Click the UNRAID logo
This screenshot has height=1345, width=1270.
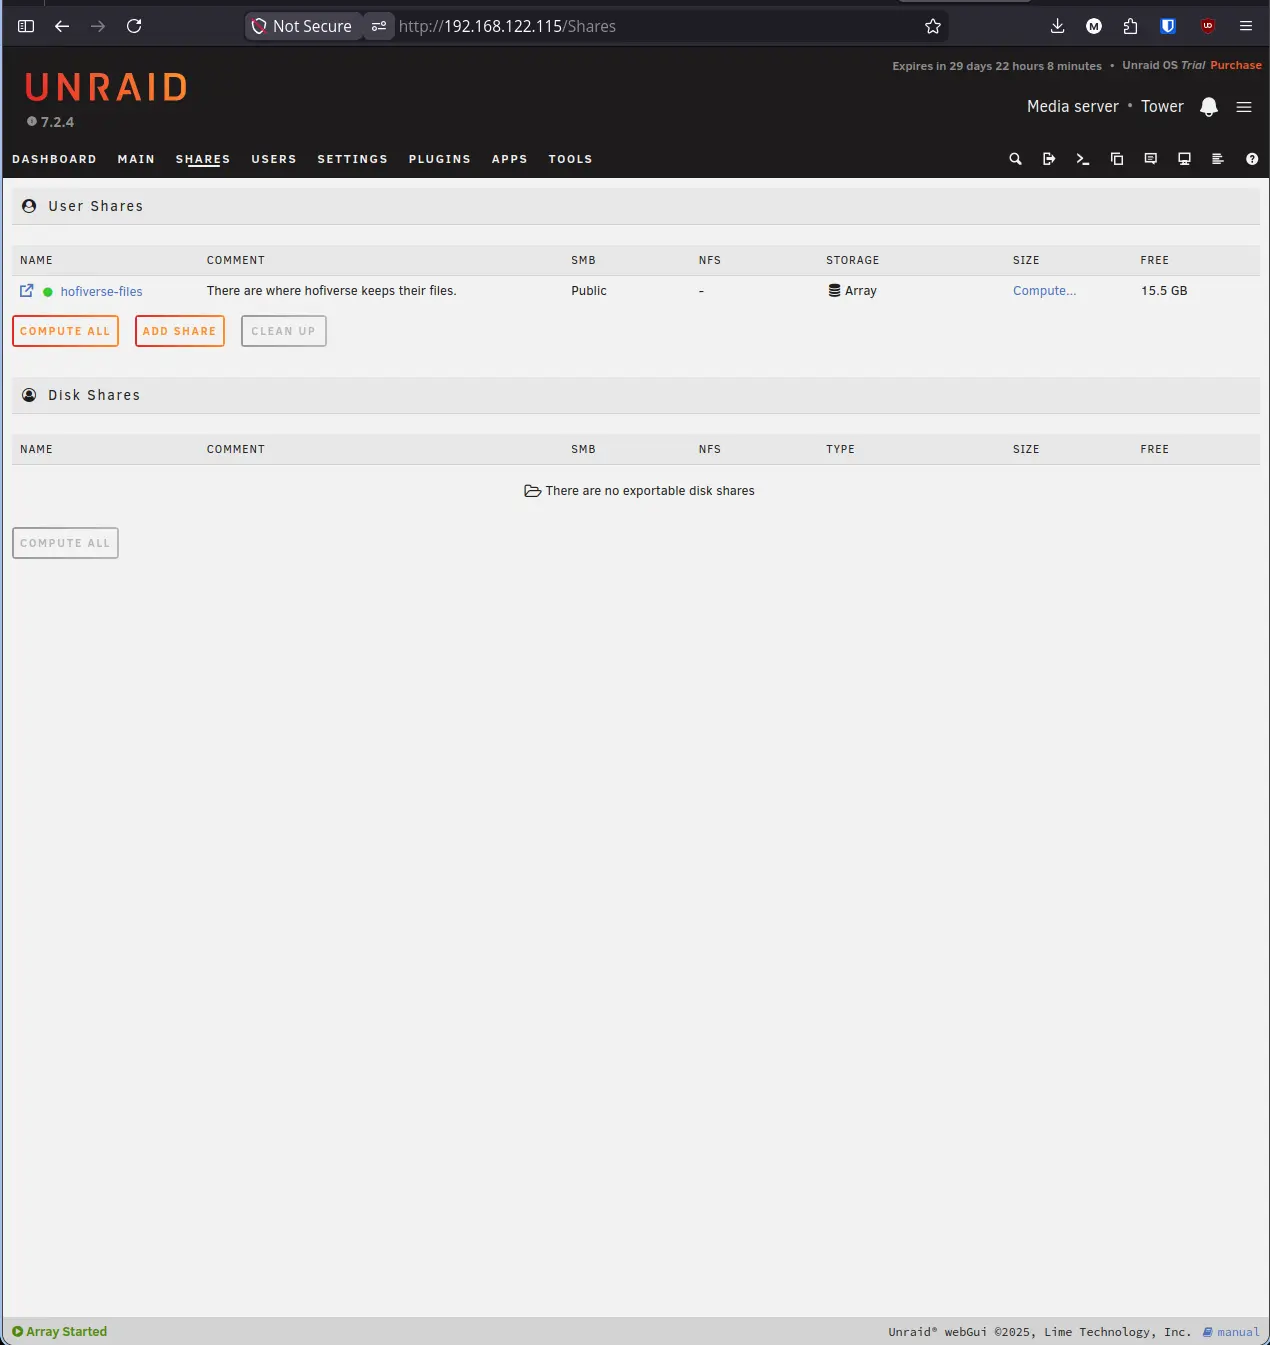coord(106,88)
